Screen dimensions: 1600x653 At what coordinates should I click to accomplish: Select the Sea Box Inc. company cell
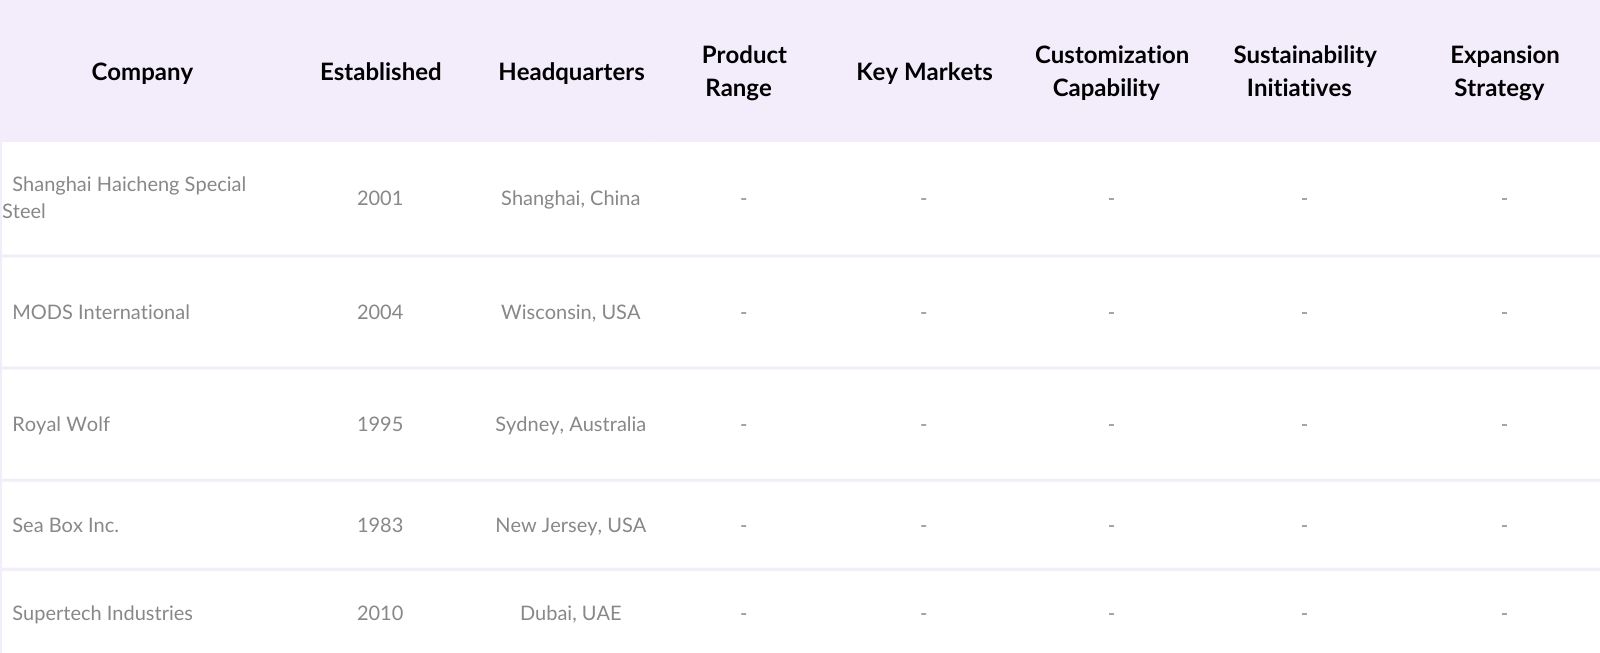[x=65, y=525]
